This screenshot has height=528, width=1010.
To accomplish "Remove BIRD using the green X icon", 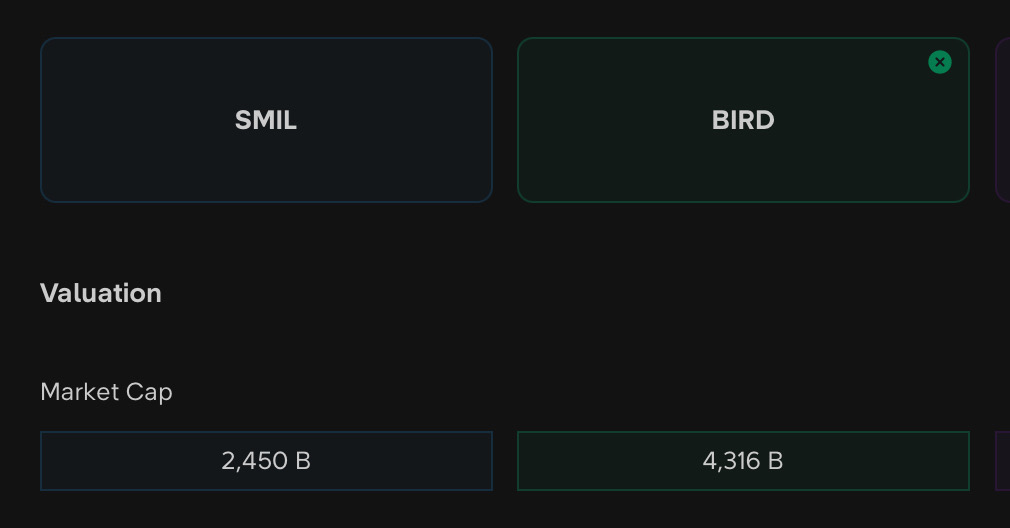I will 939,62.
